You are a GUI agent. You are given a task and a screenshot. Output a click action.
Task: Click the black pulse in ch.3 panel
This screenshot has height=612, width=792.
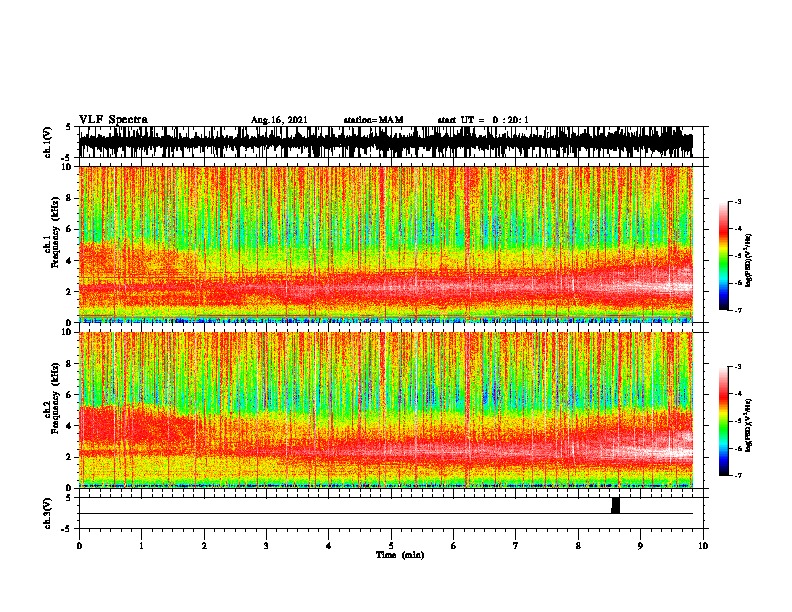(x=615, y=505)
